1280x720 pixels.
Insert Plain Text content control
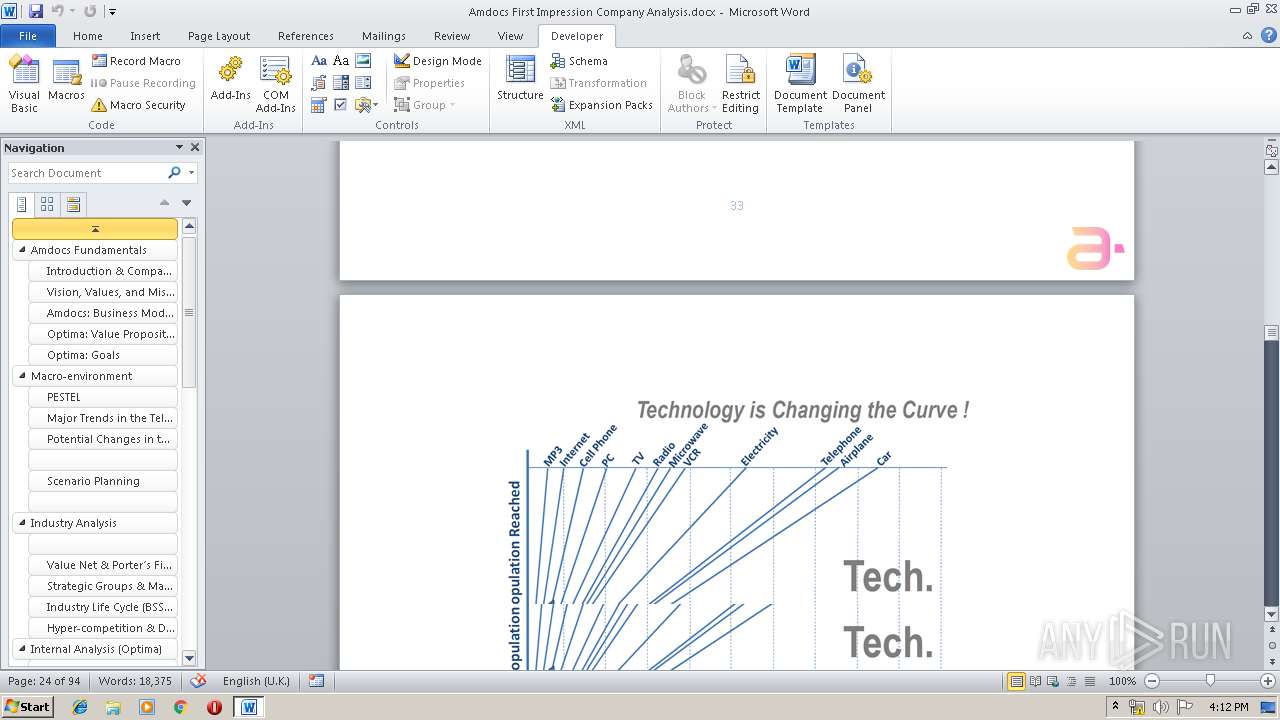click(x=341, y=61)
